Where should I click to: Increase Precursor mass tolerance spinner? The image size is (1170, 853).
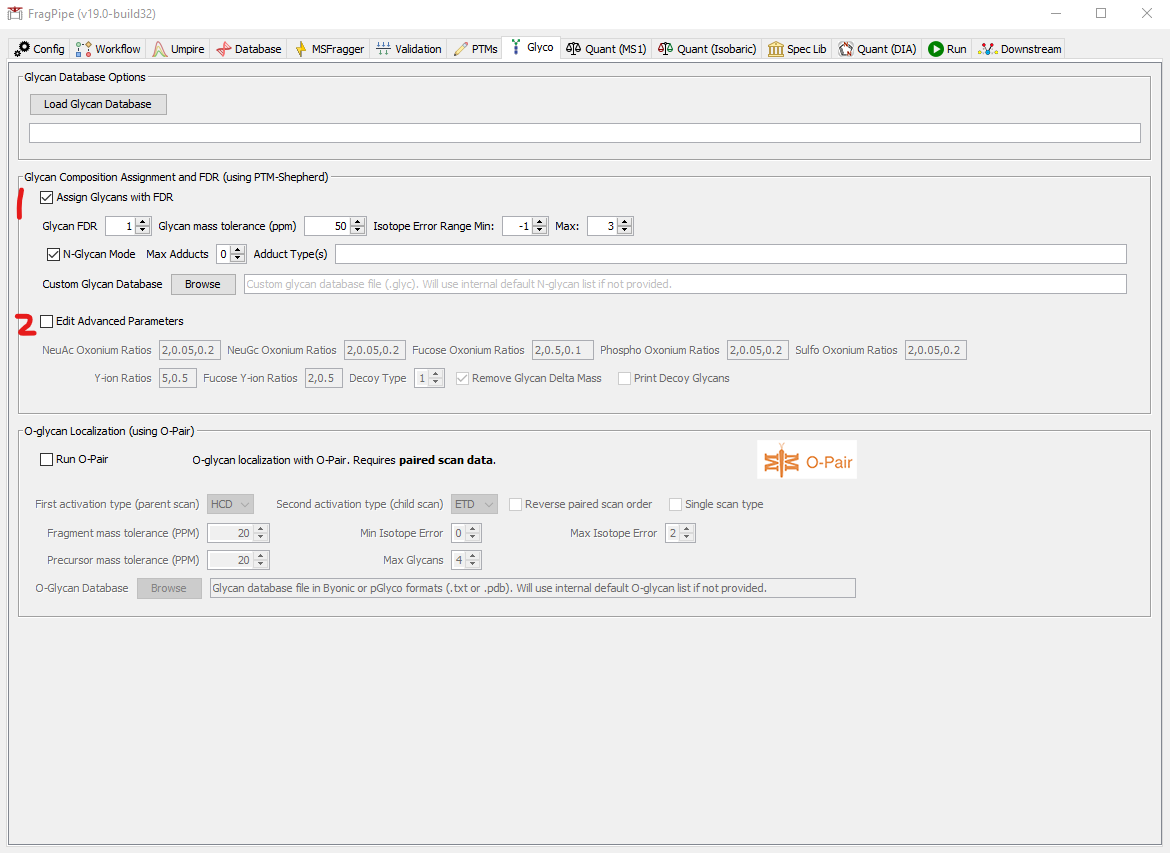[260, 556]
